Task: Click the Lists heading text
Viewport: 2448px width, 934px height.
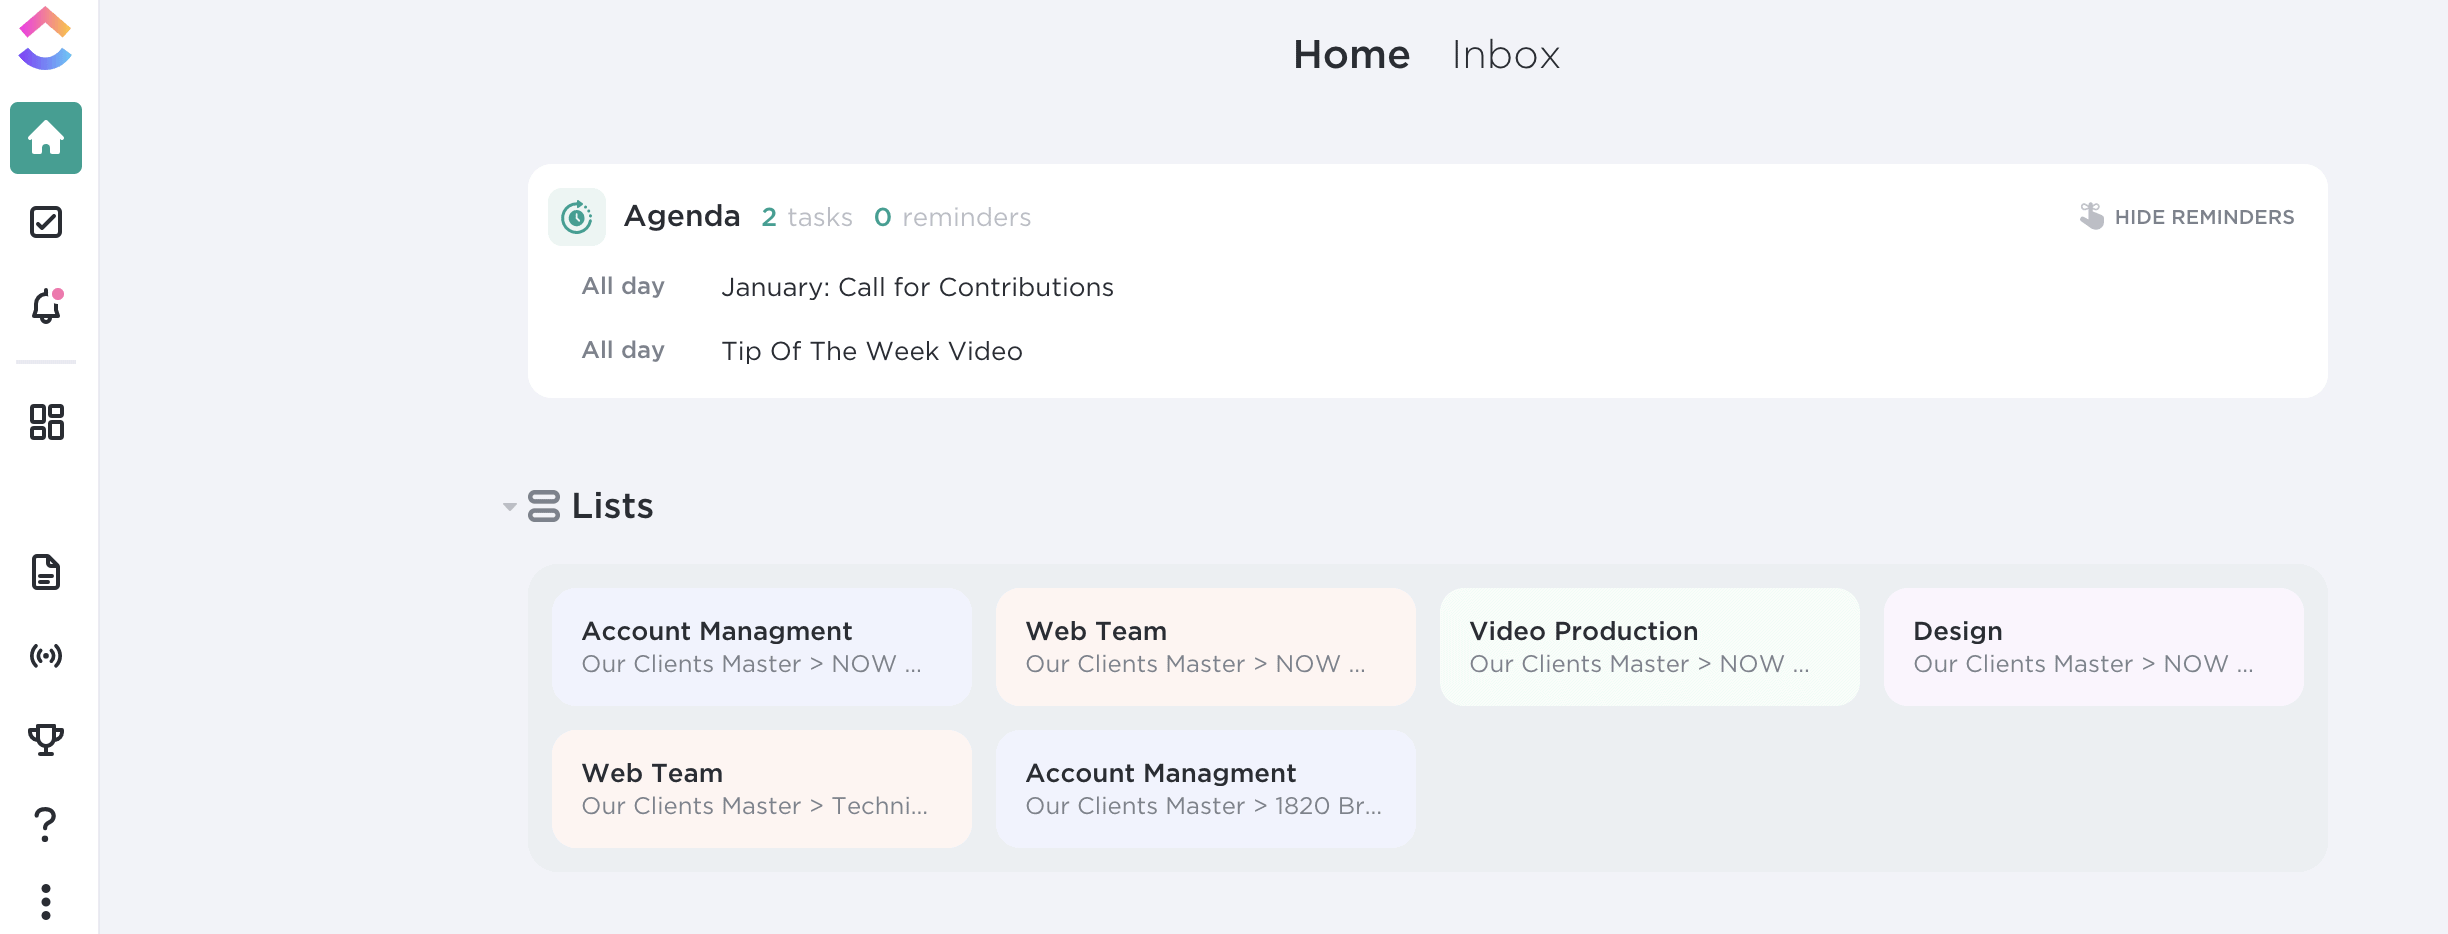Action: click(x=612, y=506)
